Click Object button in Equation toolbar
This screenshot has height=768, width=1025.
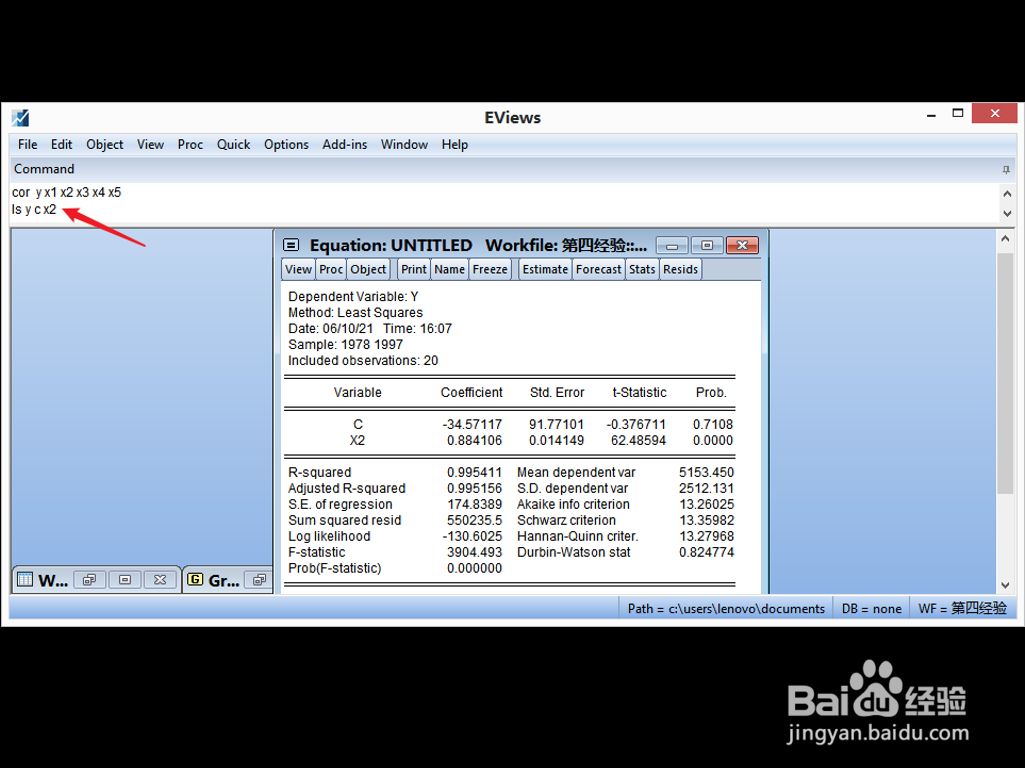368,269
